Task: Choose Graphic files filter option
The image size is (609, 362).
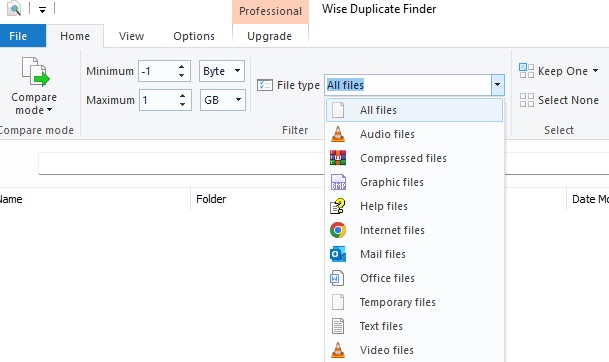Action: pos(414,182)
